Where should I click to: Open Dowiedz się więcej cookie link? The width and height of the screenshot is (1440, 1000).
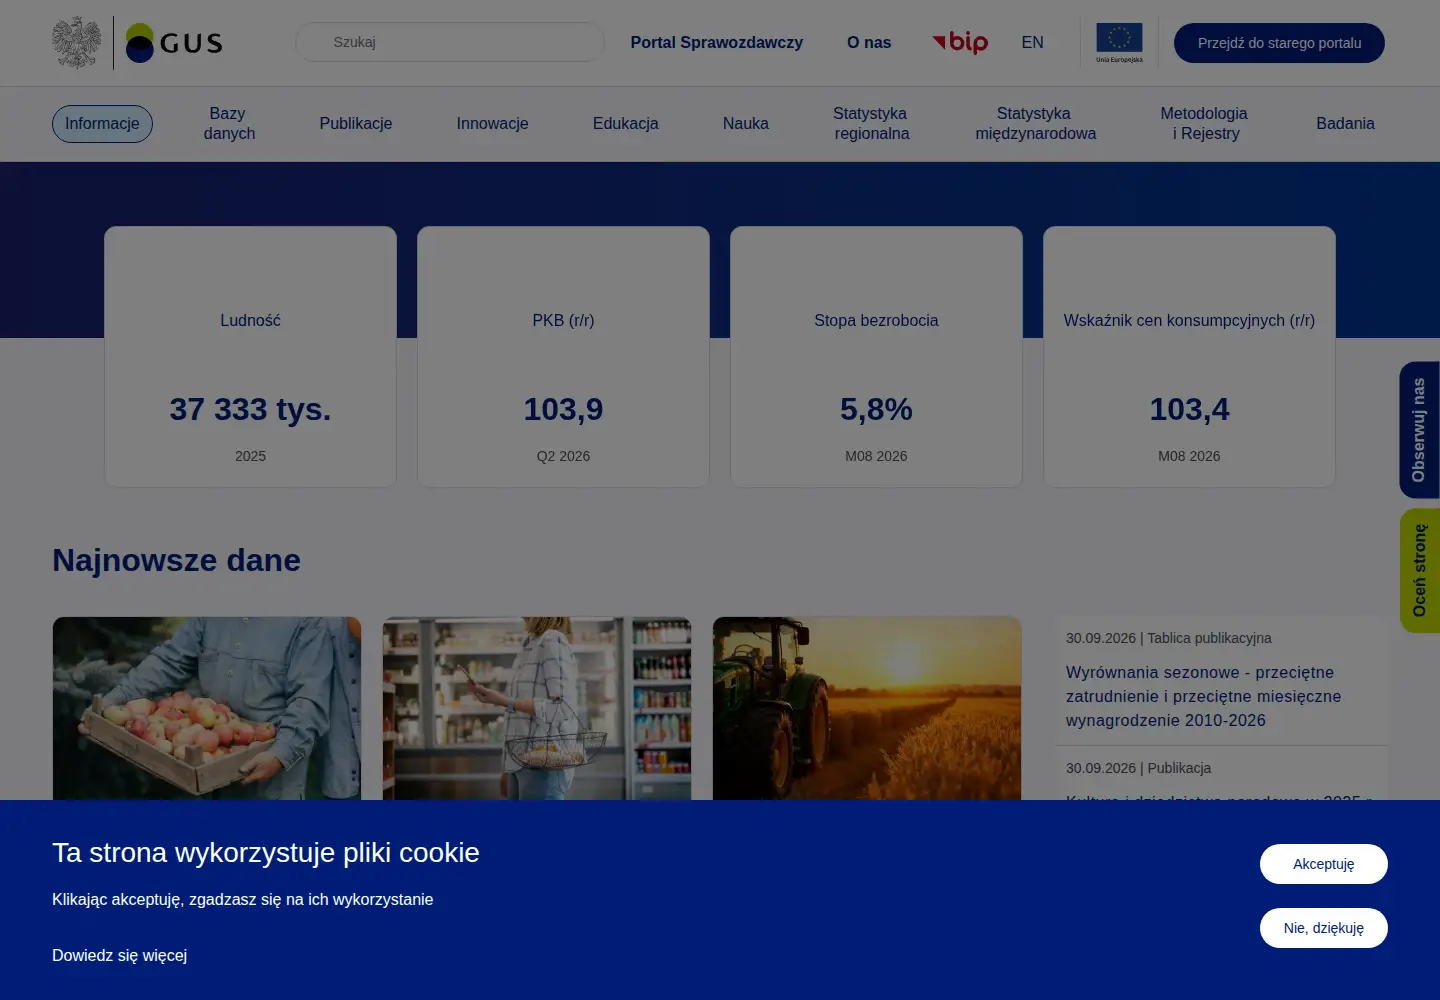click(120, 955)
